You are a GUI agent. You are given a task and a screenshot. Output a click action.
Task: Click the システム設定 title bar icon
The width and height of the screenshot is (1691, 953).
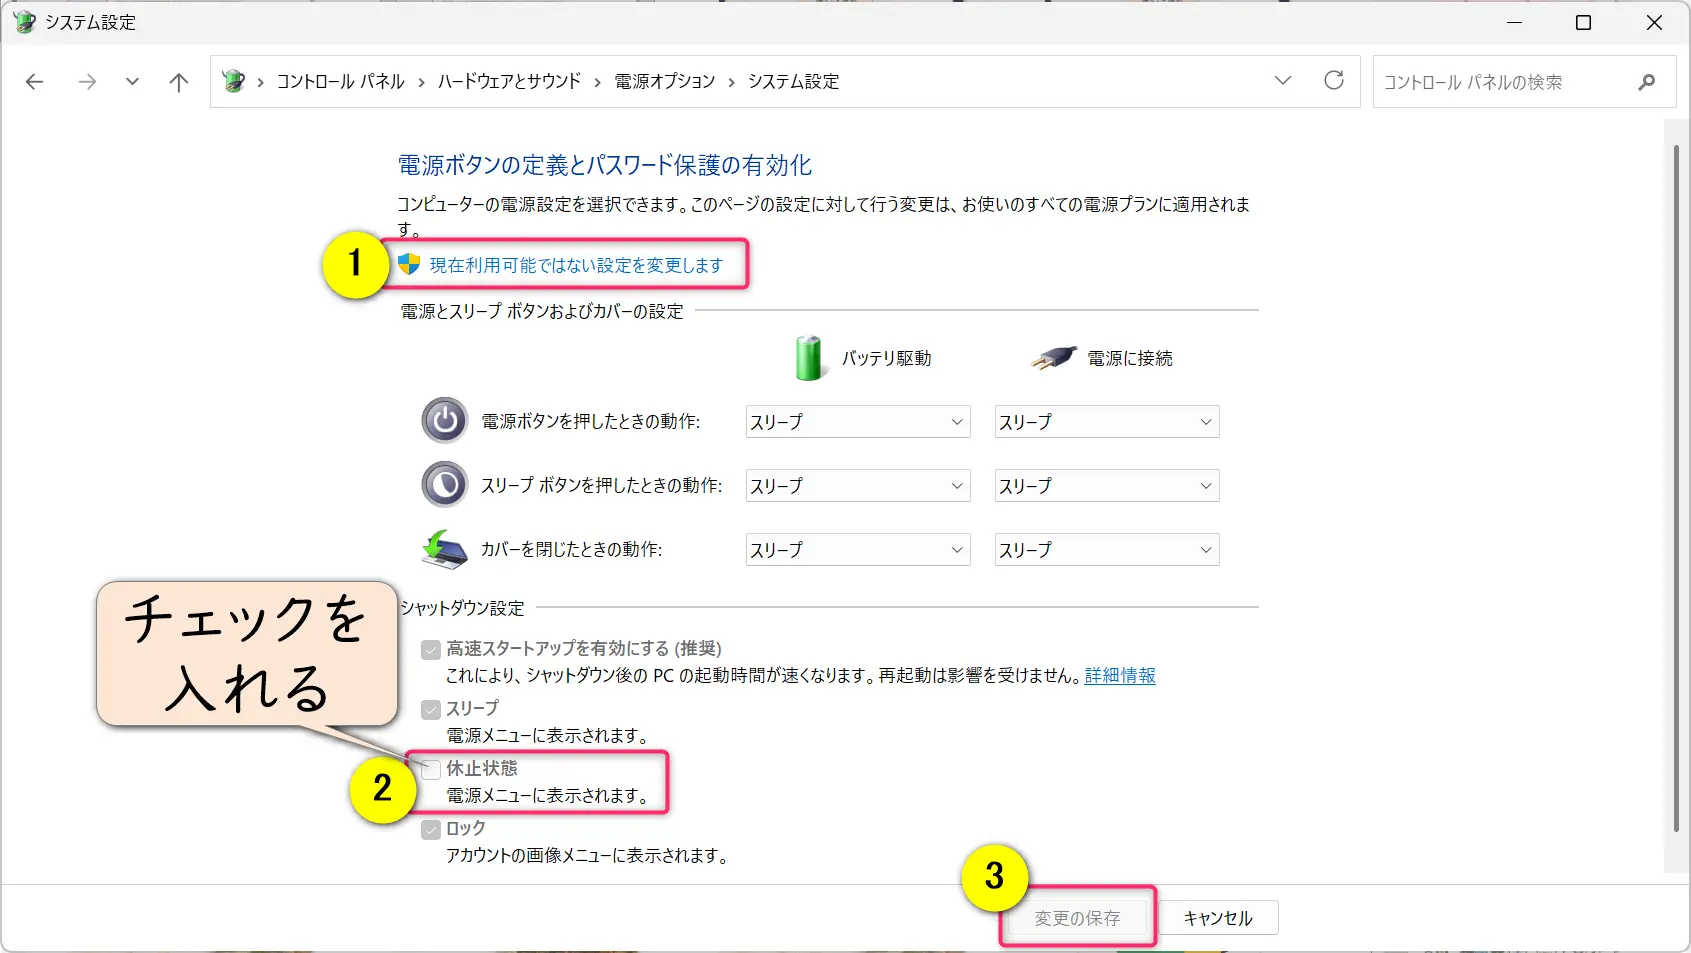tap(24, 22)
